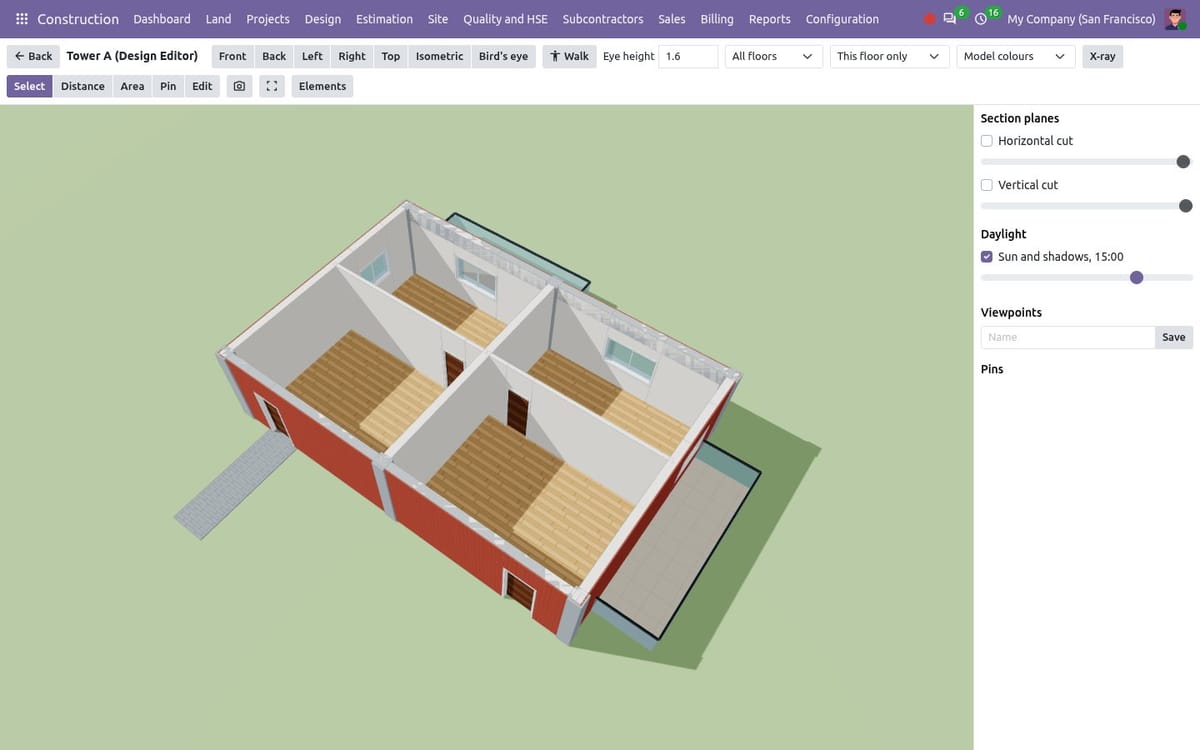Open the Reports menu
Viewport: 1200px width, 750px height.
(x=769, y=19)
